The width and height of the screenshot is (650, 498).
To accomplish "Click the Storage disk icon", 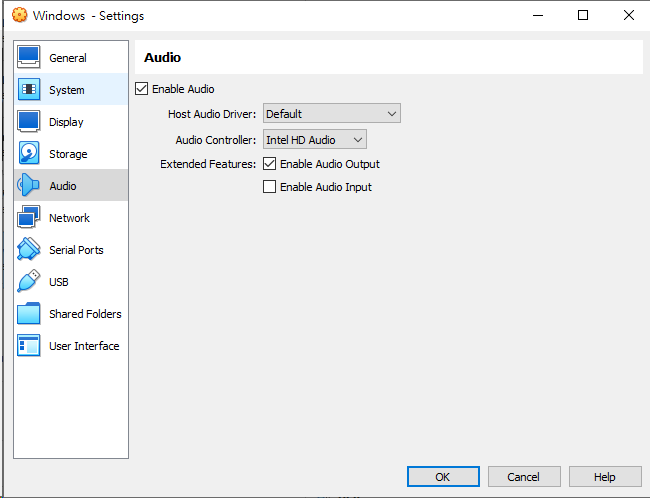I will (29, 154).
